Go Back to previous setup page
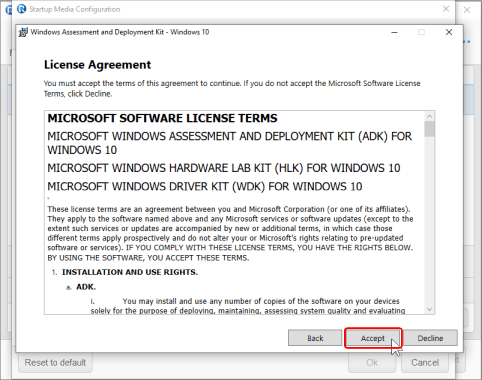The image size is (482, 380). pyautogui.click(x=315, y=338)
